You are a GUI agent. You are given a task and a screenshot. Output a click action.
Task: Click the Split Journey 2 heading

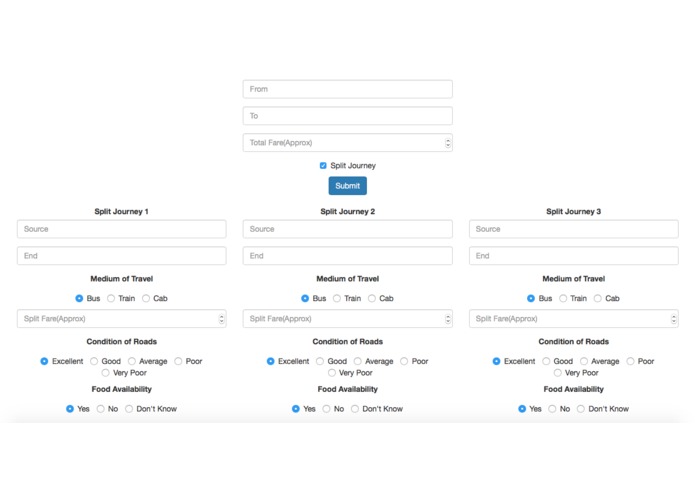(348, 212)
